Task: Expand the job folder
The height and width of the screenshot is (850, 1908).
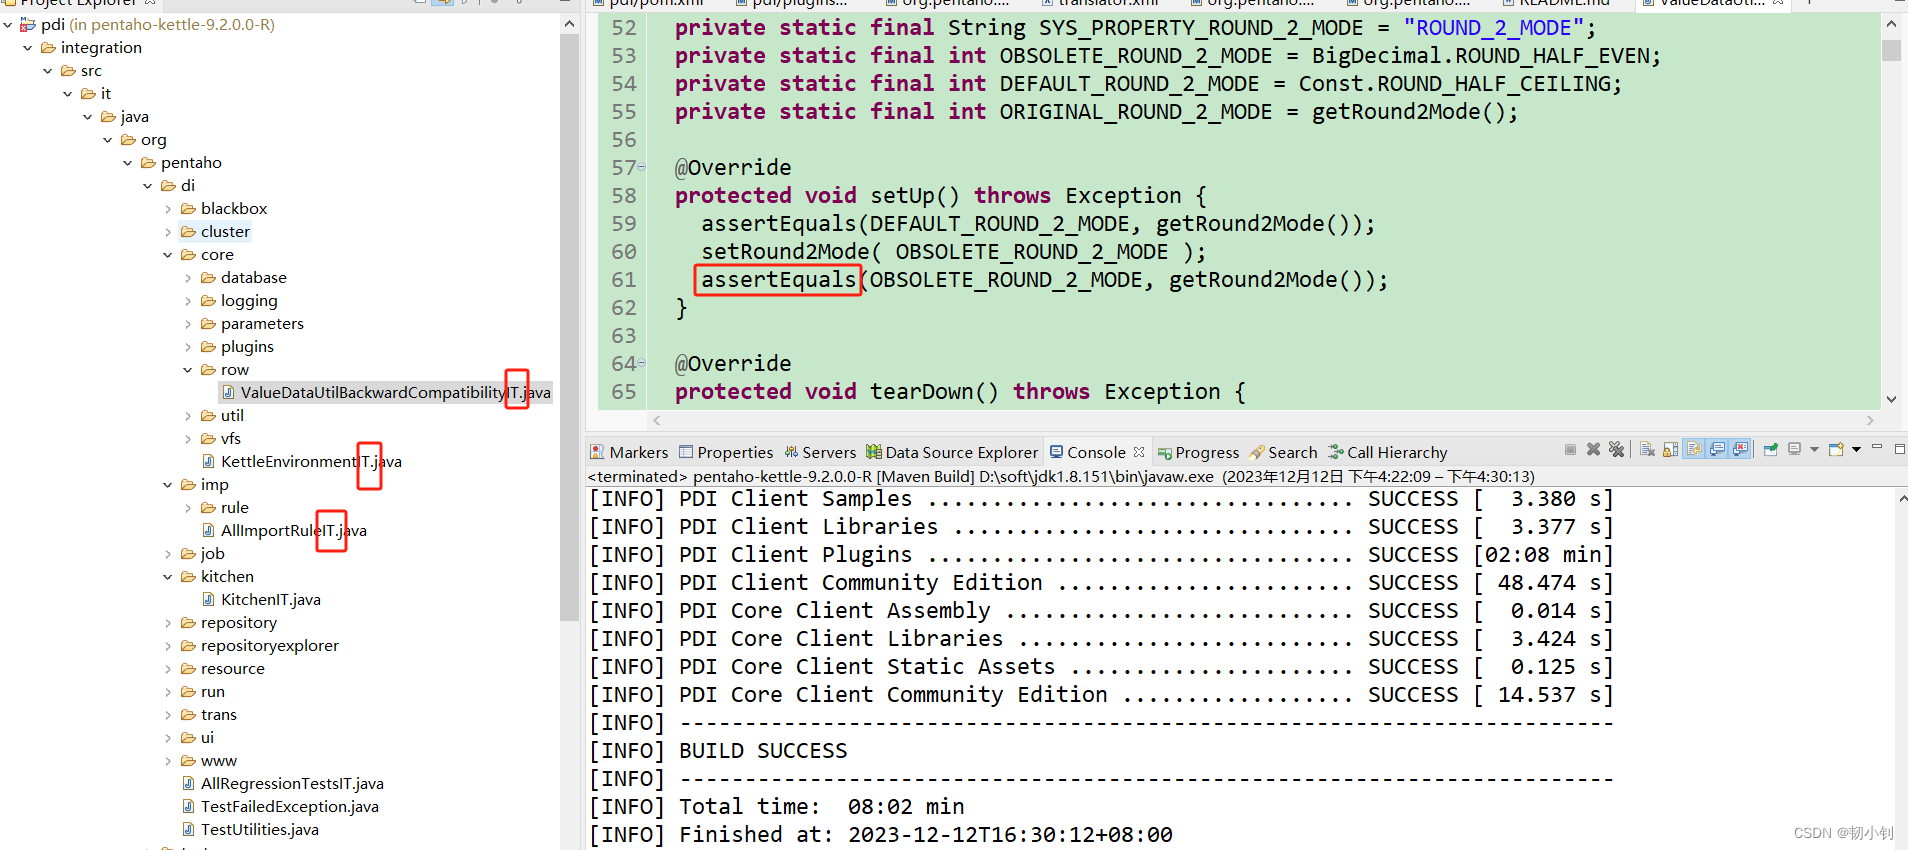Action: [x=168, y=554]
